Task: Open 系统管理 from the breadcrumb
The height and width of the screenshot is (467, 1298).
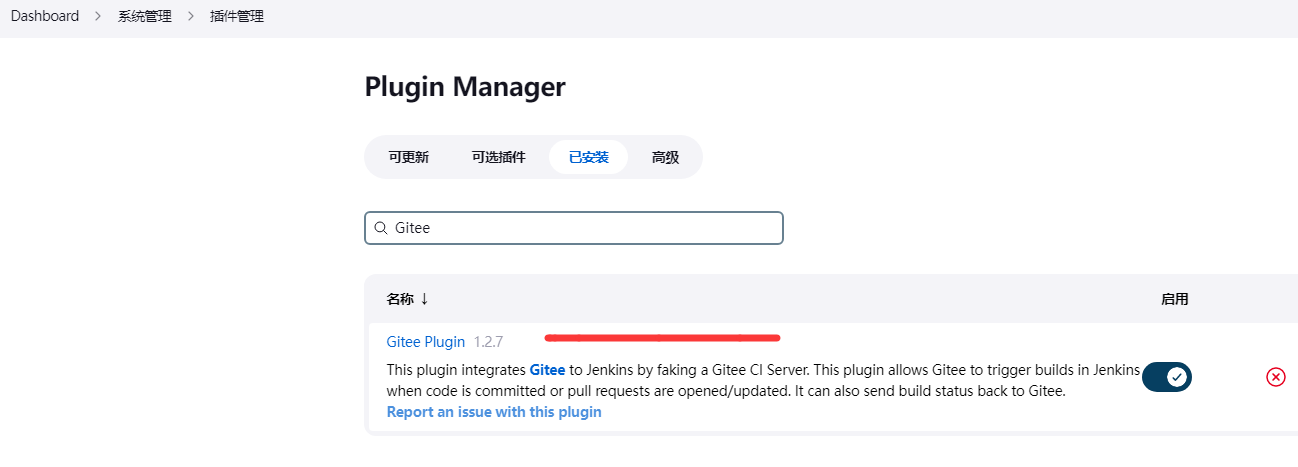Action: 145,17
